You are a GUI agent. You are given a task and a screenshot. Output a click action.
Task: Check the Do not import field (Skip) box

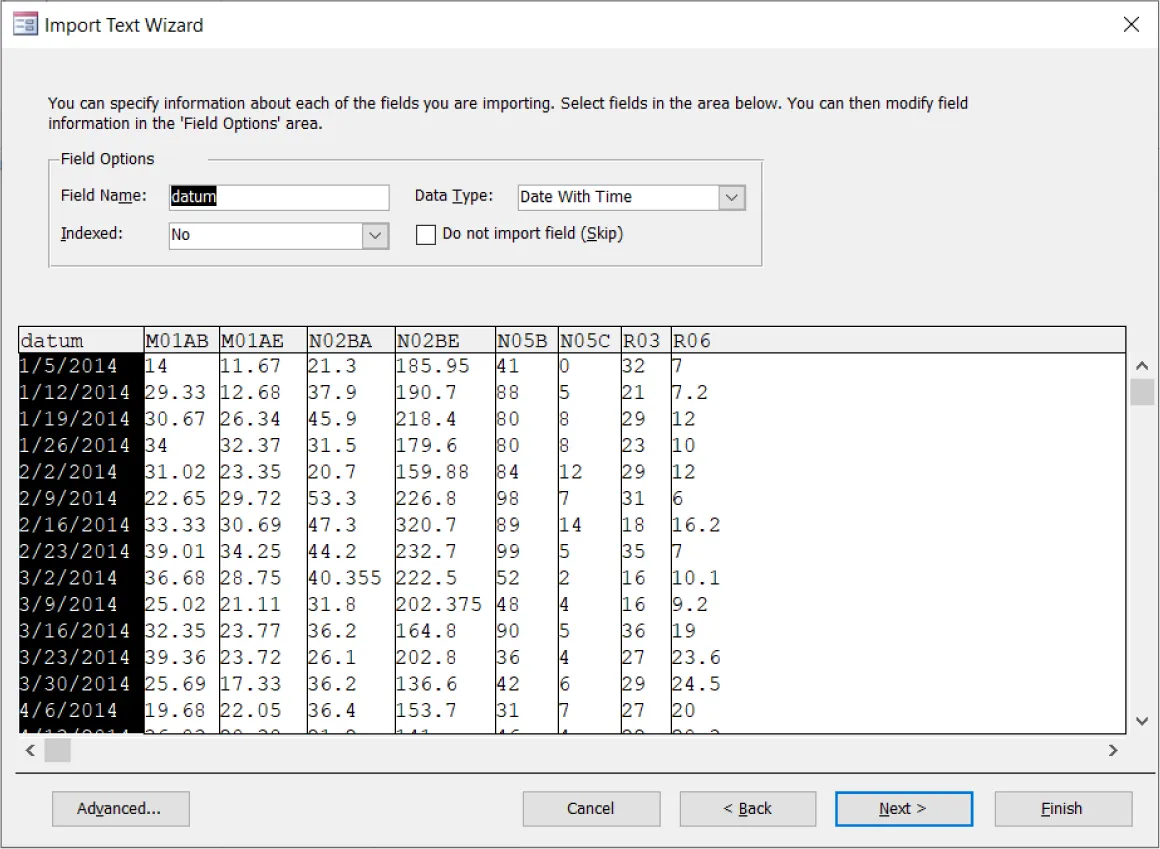426,234
